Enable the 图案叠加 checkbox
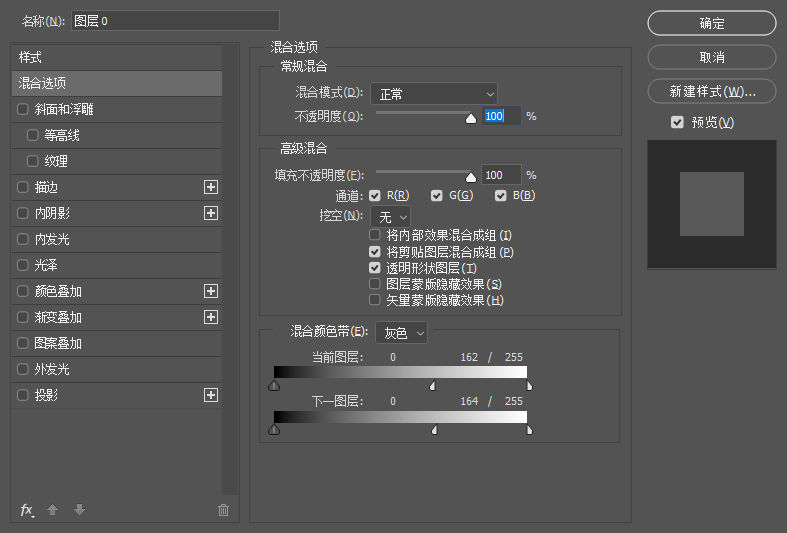 point(23,343)
